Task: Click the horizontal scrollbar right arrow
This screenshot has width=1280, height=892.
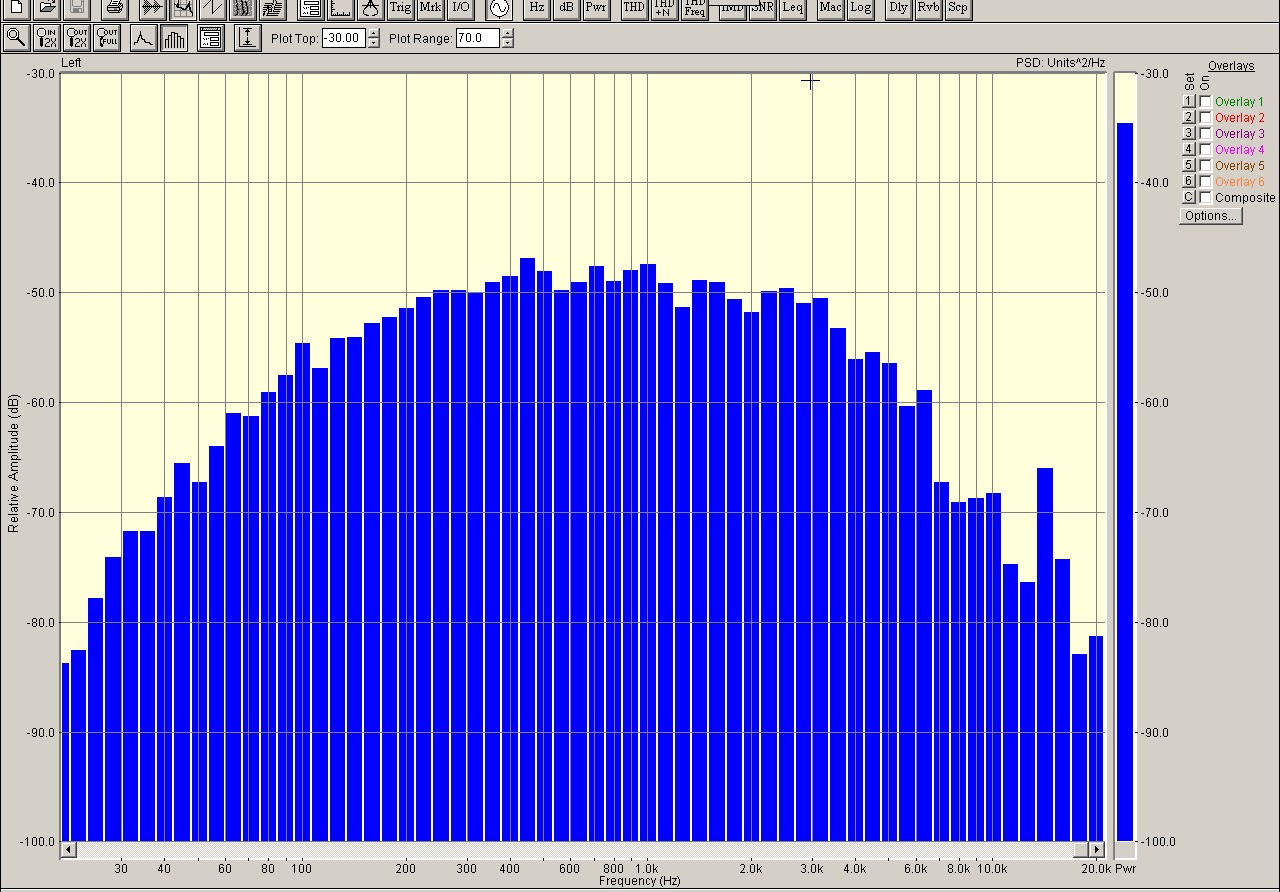Action: (x=1097, y=850)
